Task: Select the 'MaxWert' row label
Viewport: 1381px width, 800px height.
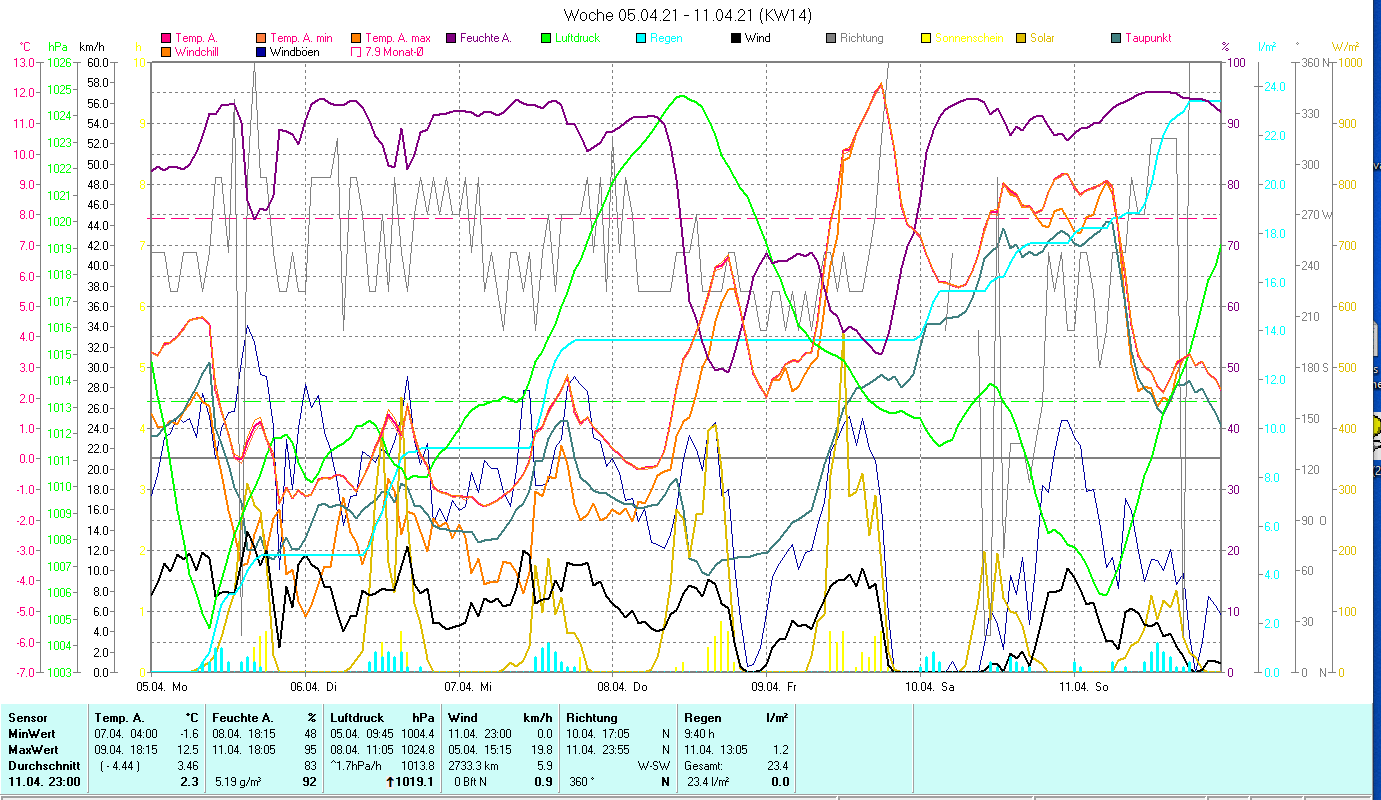Action: tap(32, 750)
